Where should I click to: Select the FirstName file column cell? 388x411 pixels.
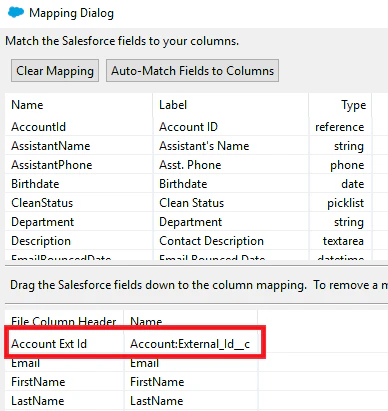tap(38, 382)
